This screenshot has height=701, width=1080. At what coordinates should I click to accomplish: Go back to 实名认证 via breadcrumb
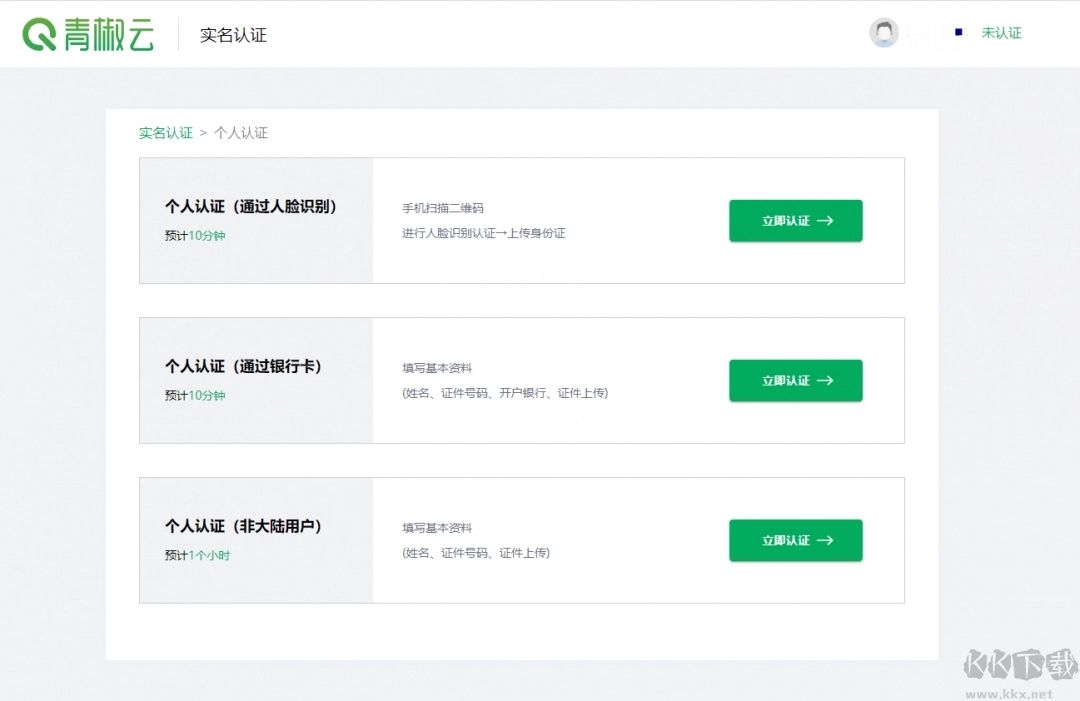click(x=165, y=133)
